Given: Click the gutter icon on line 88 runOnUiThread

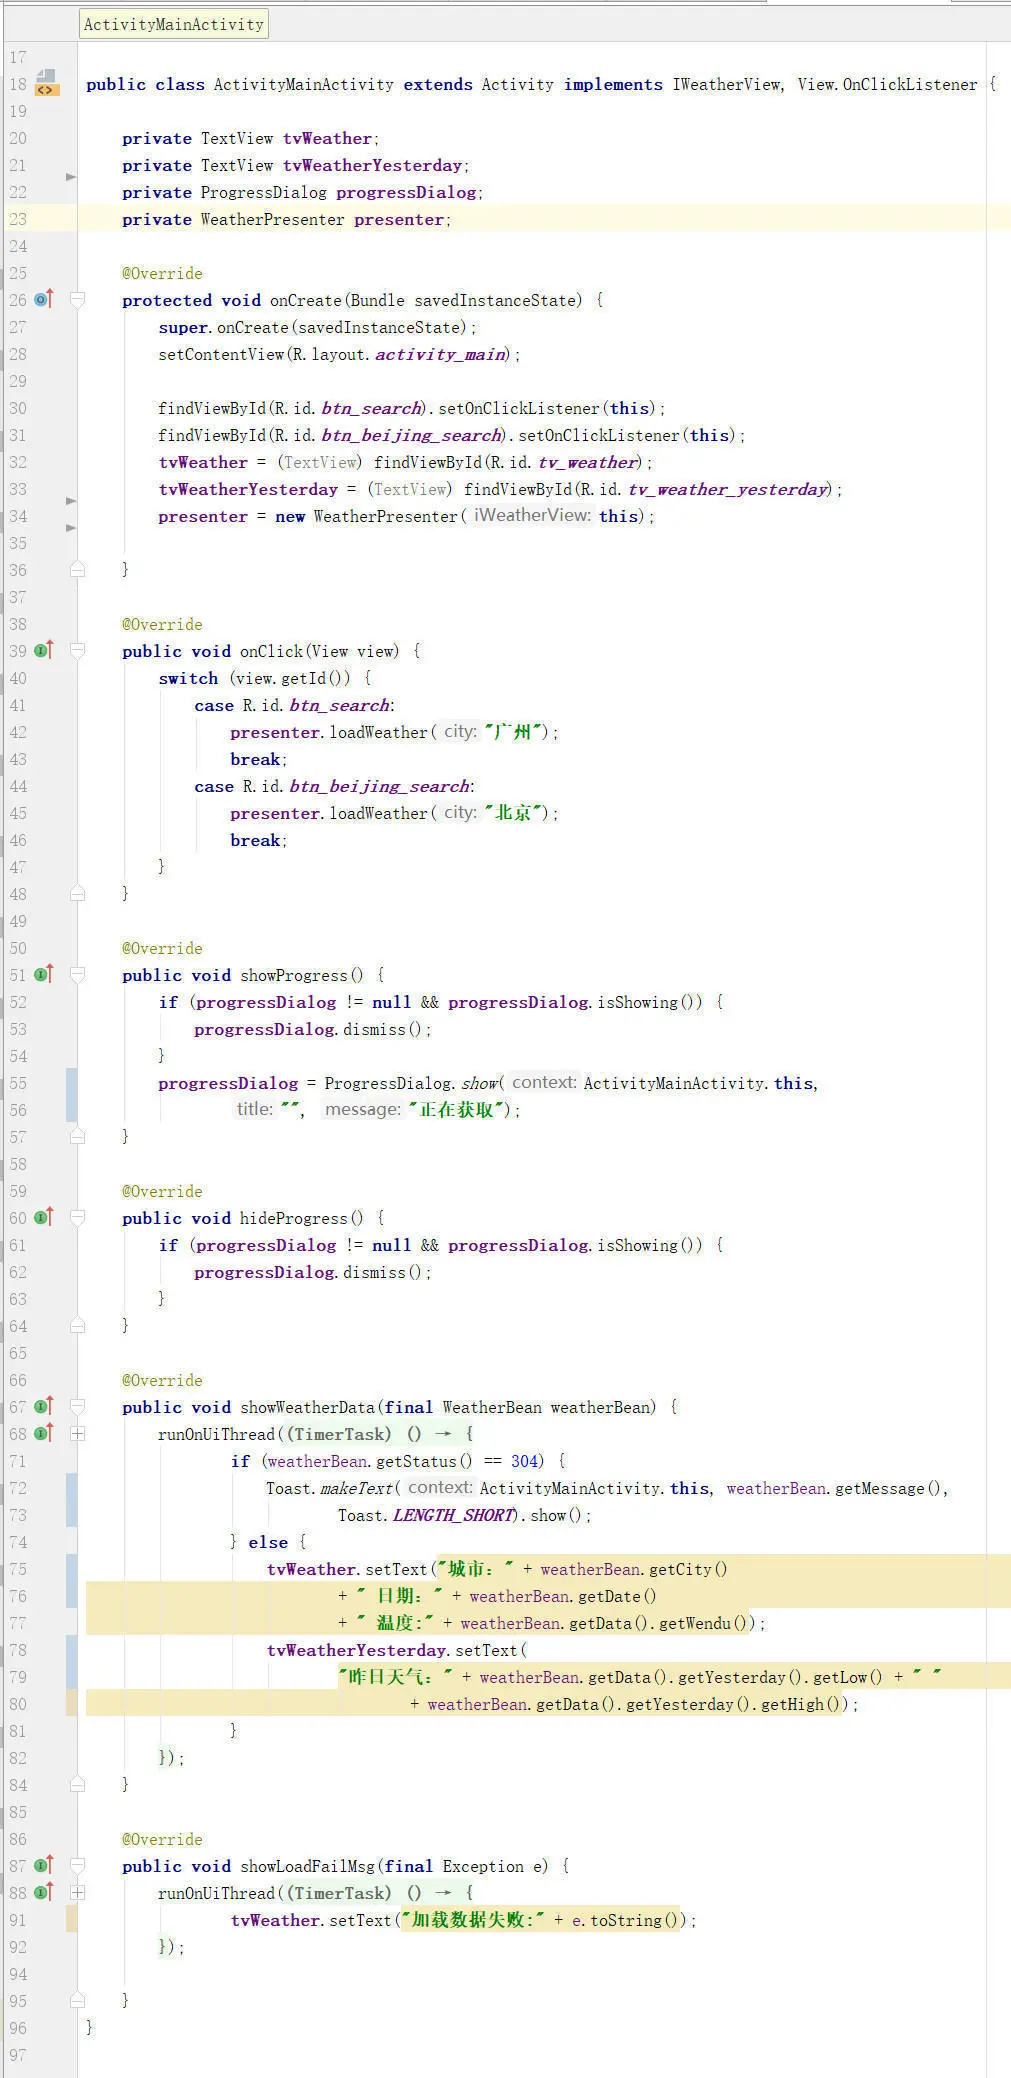Looking at the screenshot, I should 44,1892.
